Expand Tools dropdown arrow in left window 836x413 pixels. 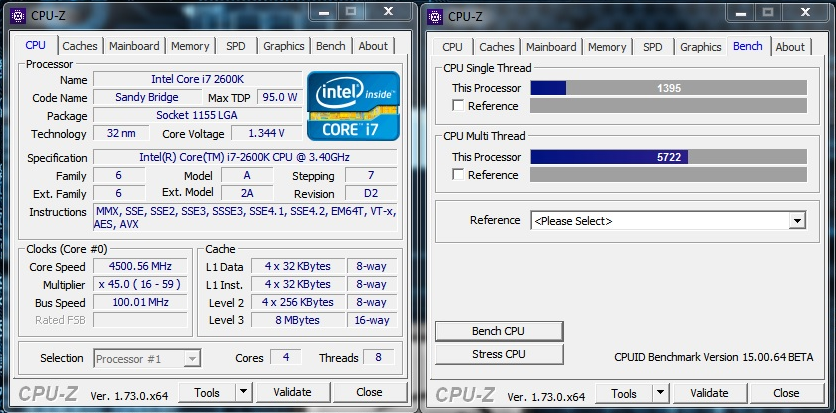click(244, 393)
